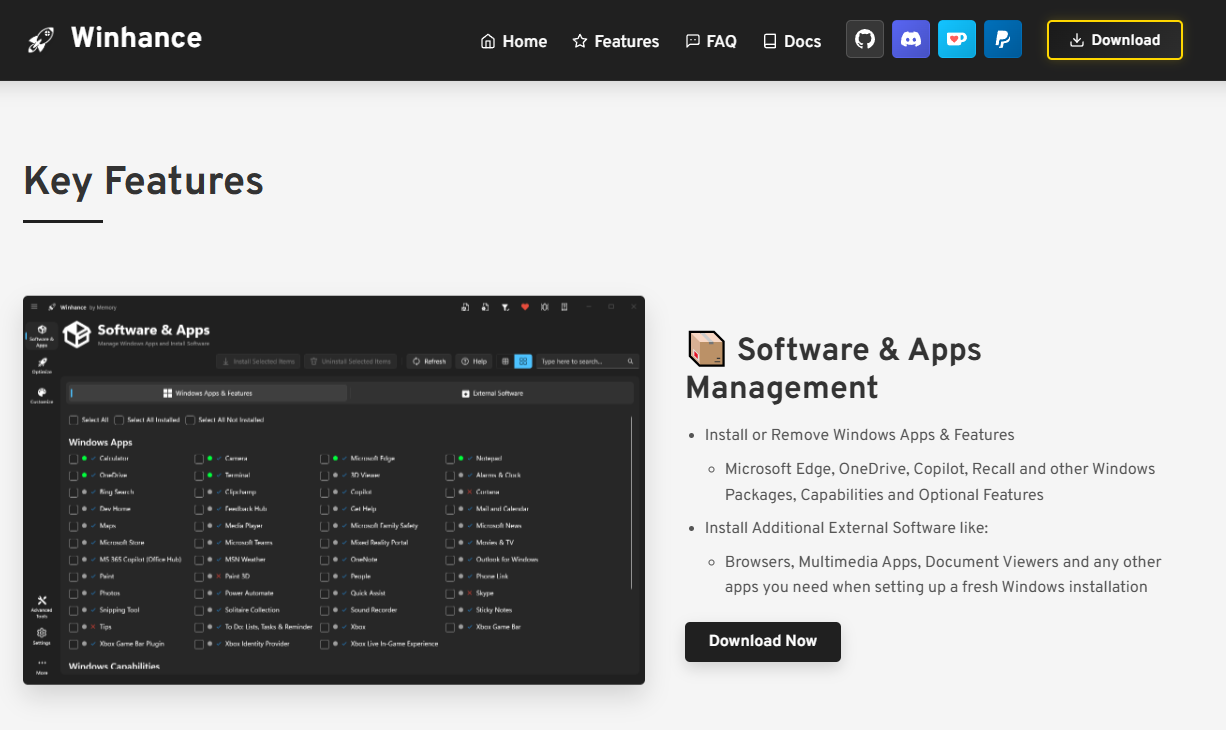
Task: Click text starting 'Microsoft Edge, OneDrive, Copilot'
Action: point(940,482)
